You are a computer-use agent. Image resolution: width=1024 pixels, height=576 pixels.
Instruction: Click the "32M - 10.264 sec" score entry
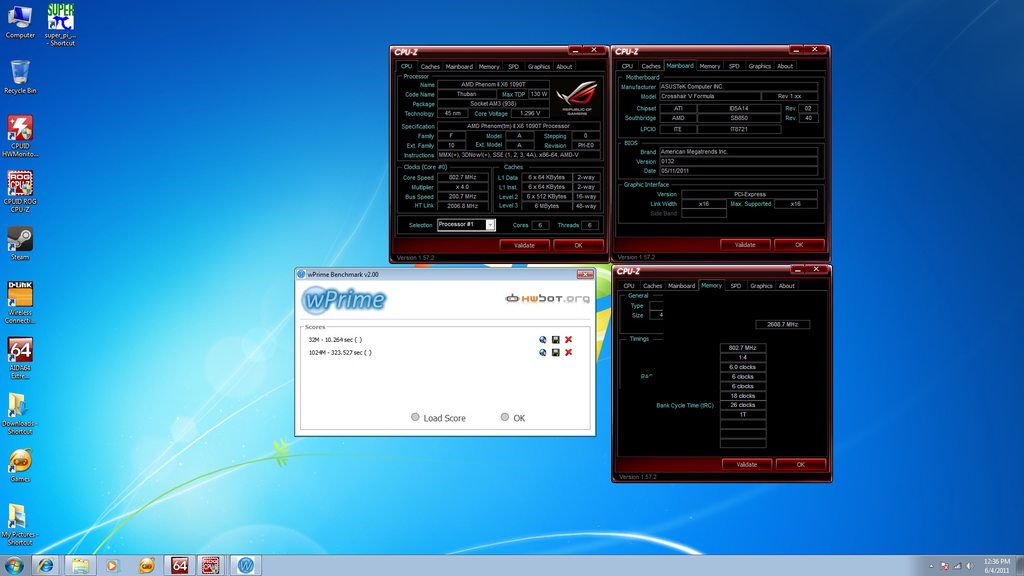334,340
